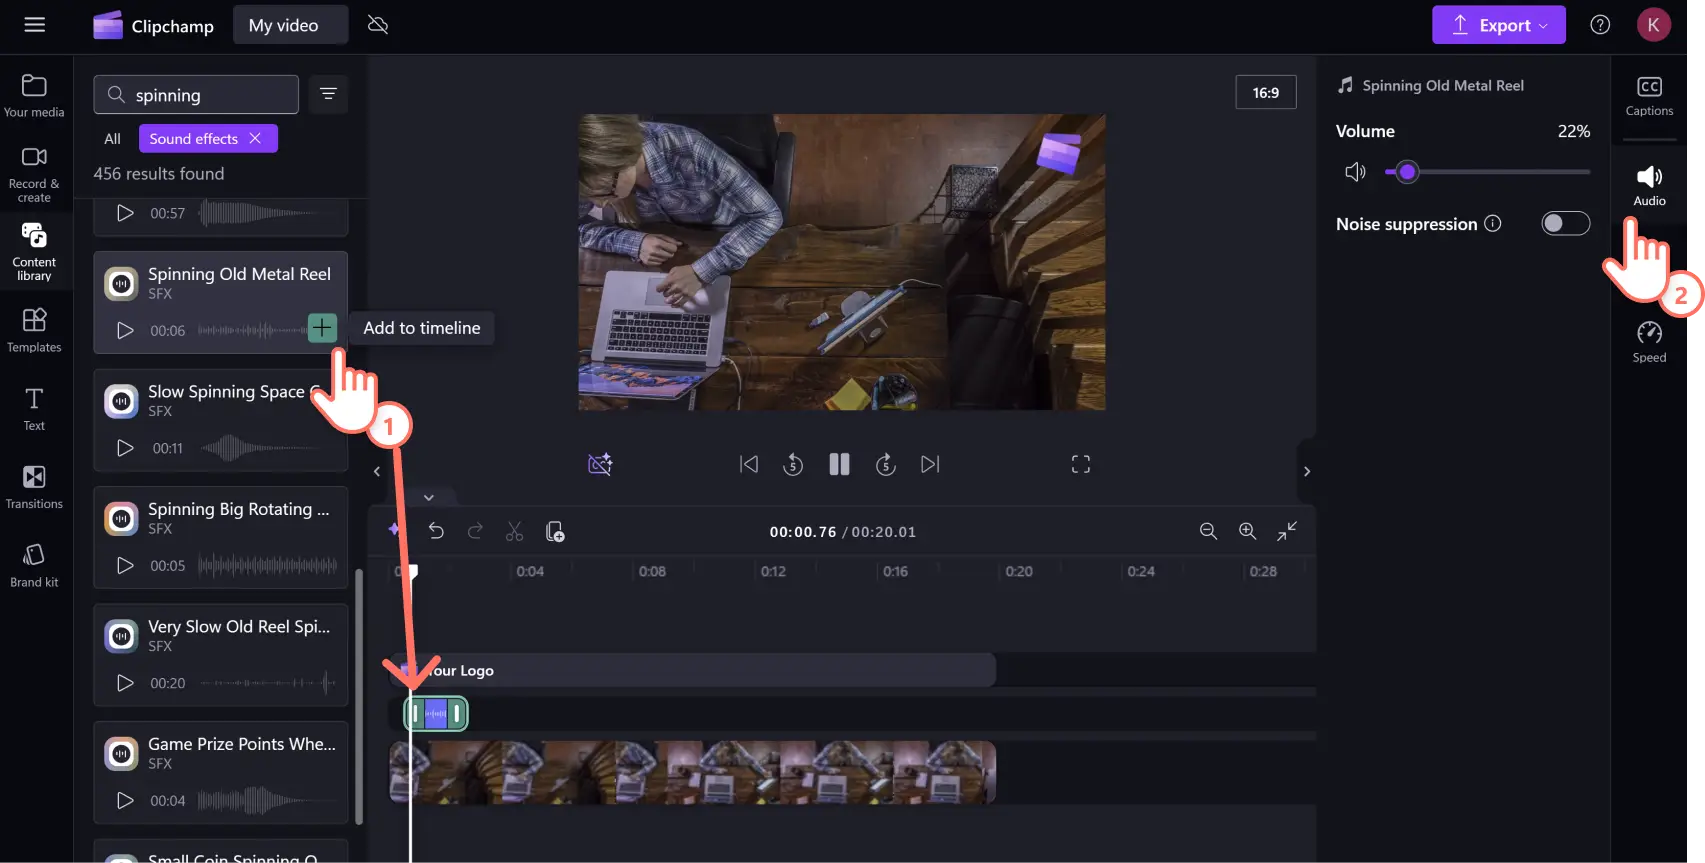Click the 0:16 timeline ruler mark

(x=895, y=571)
